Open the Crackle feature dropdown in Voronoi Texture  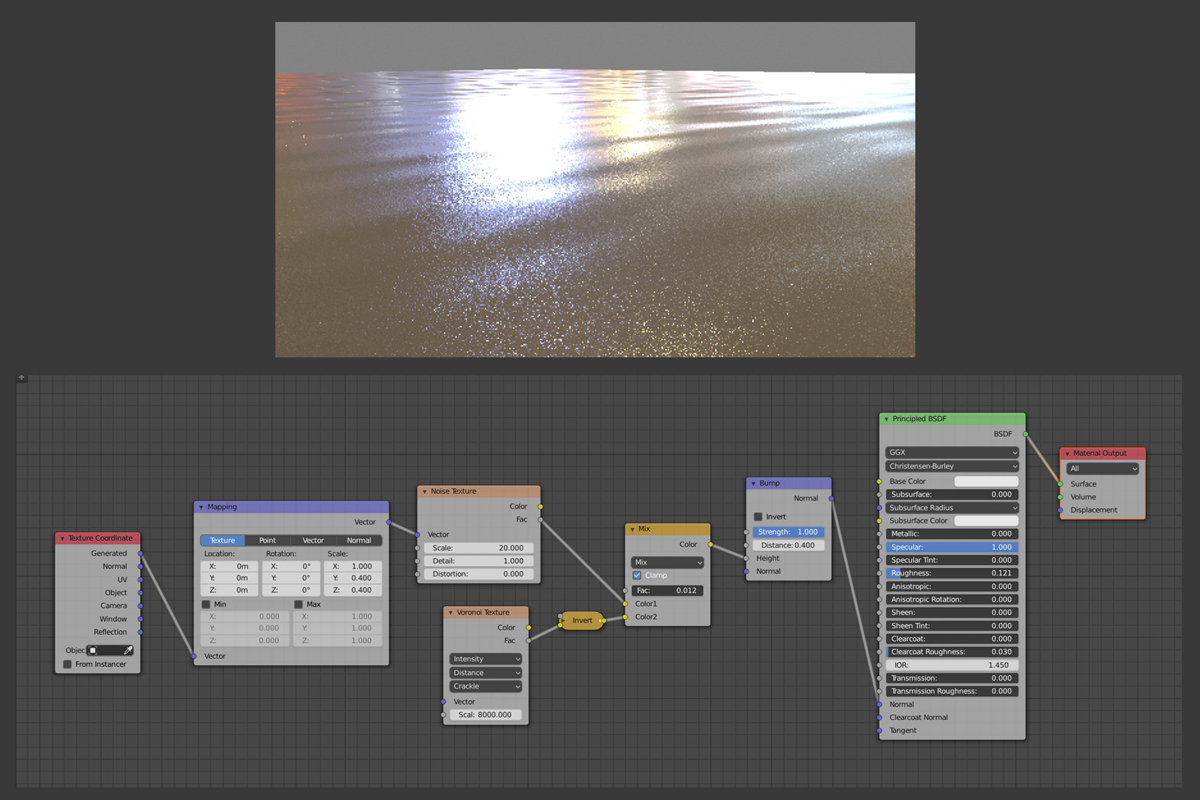point(486,686)
